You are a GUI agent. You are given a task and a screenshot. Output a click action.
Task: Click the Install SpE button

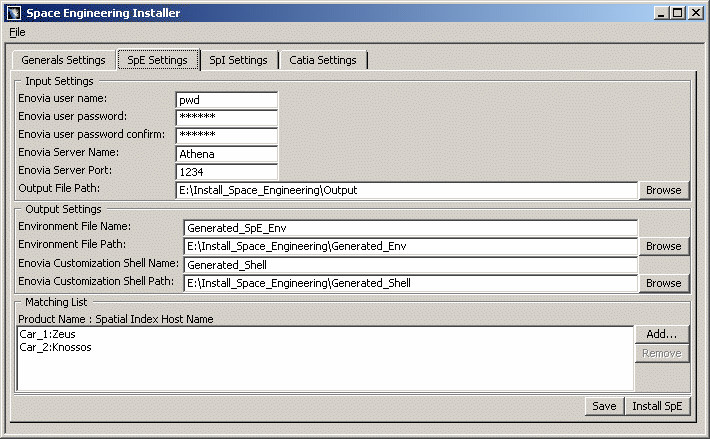[x=657, y=406]
